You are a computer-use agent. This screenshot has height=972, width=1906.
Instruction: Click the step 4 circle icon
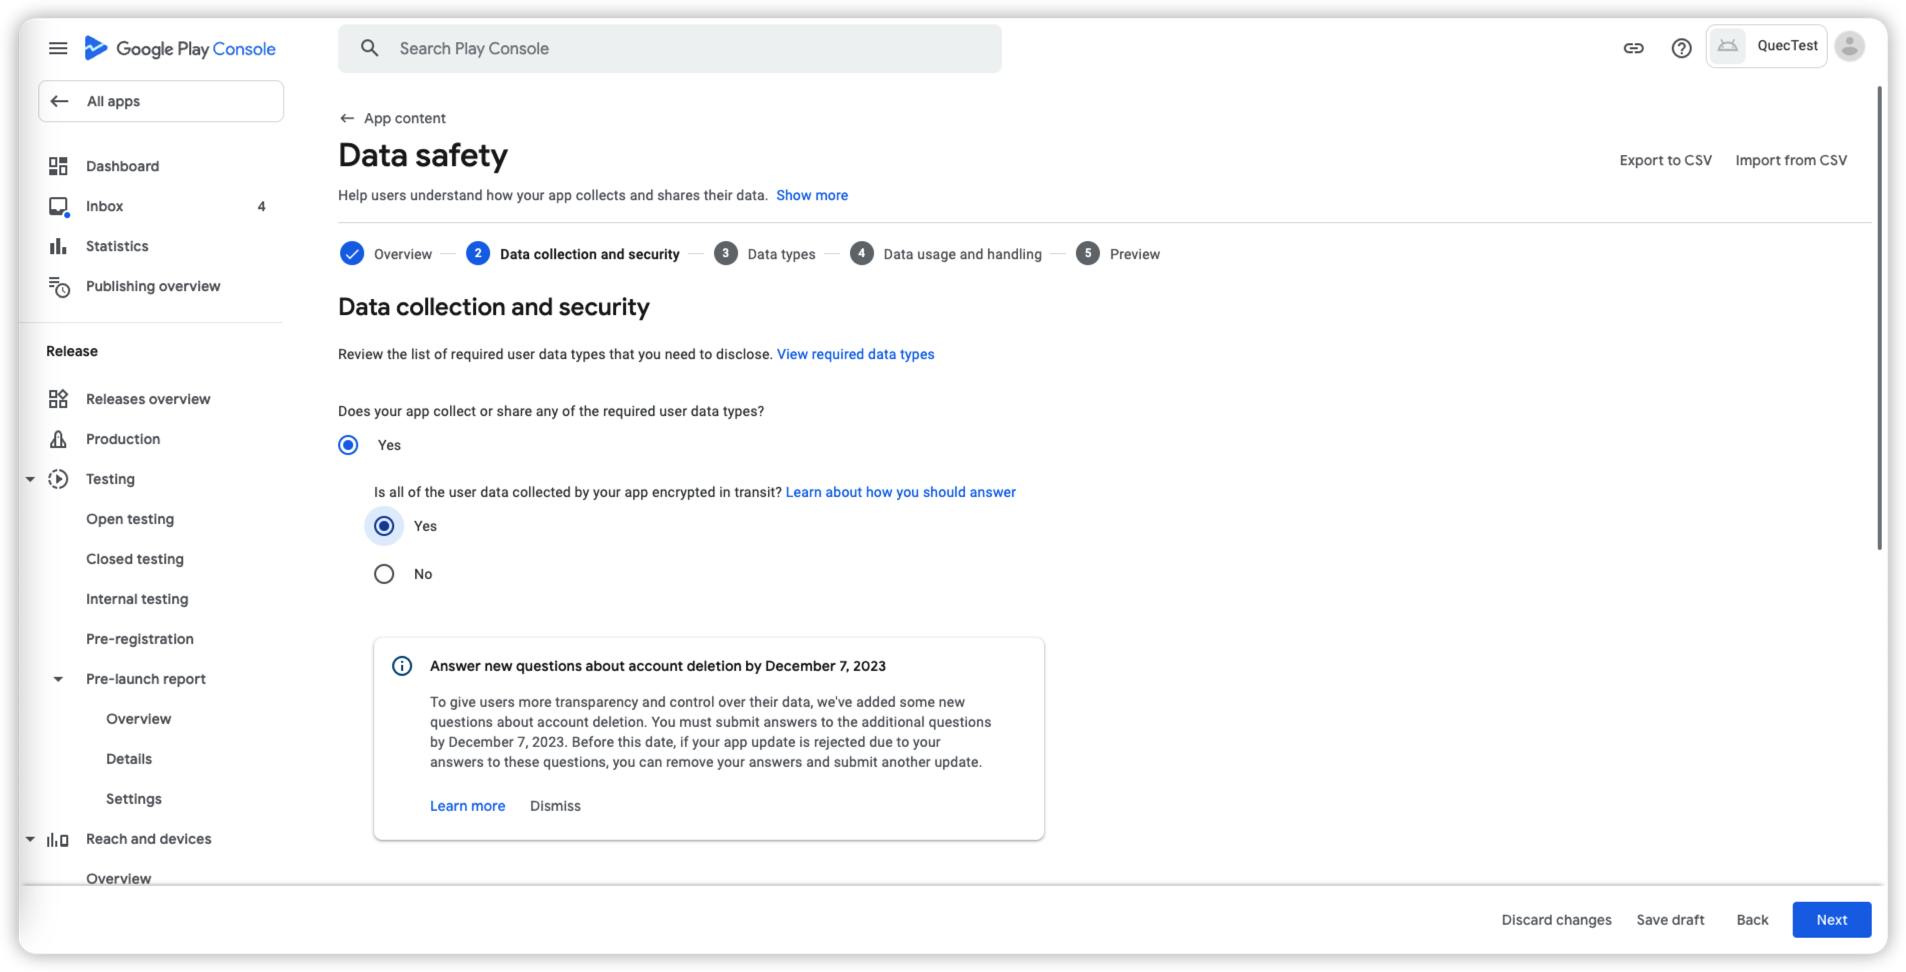tap(862, 254)
